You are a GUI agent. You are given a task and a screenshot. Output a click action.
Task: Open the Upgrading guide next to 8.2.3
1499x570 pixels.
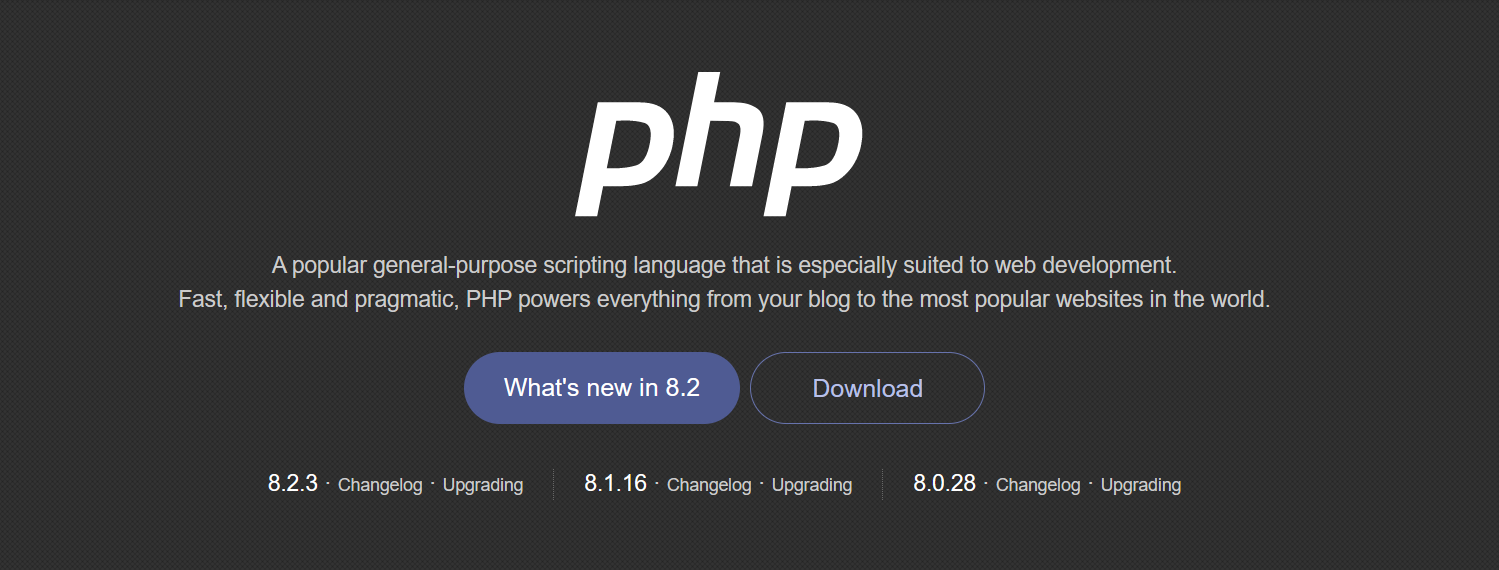pyautogui.click(x=483, y=485)
